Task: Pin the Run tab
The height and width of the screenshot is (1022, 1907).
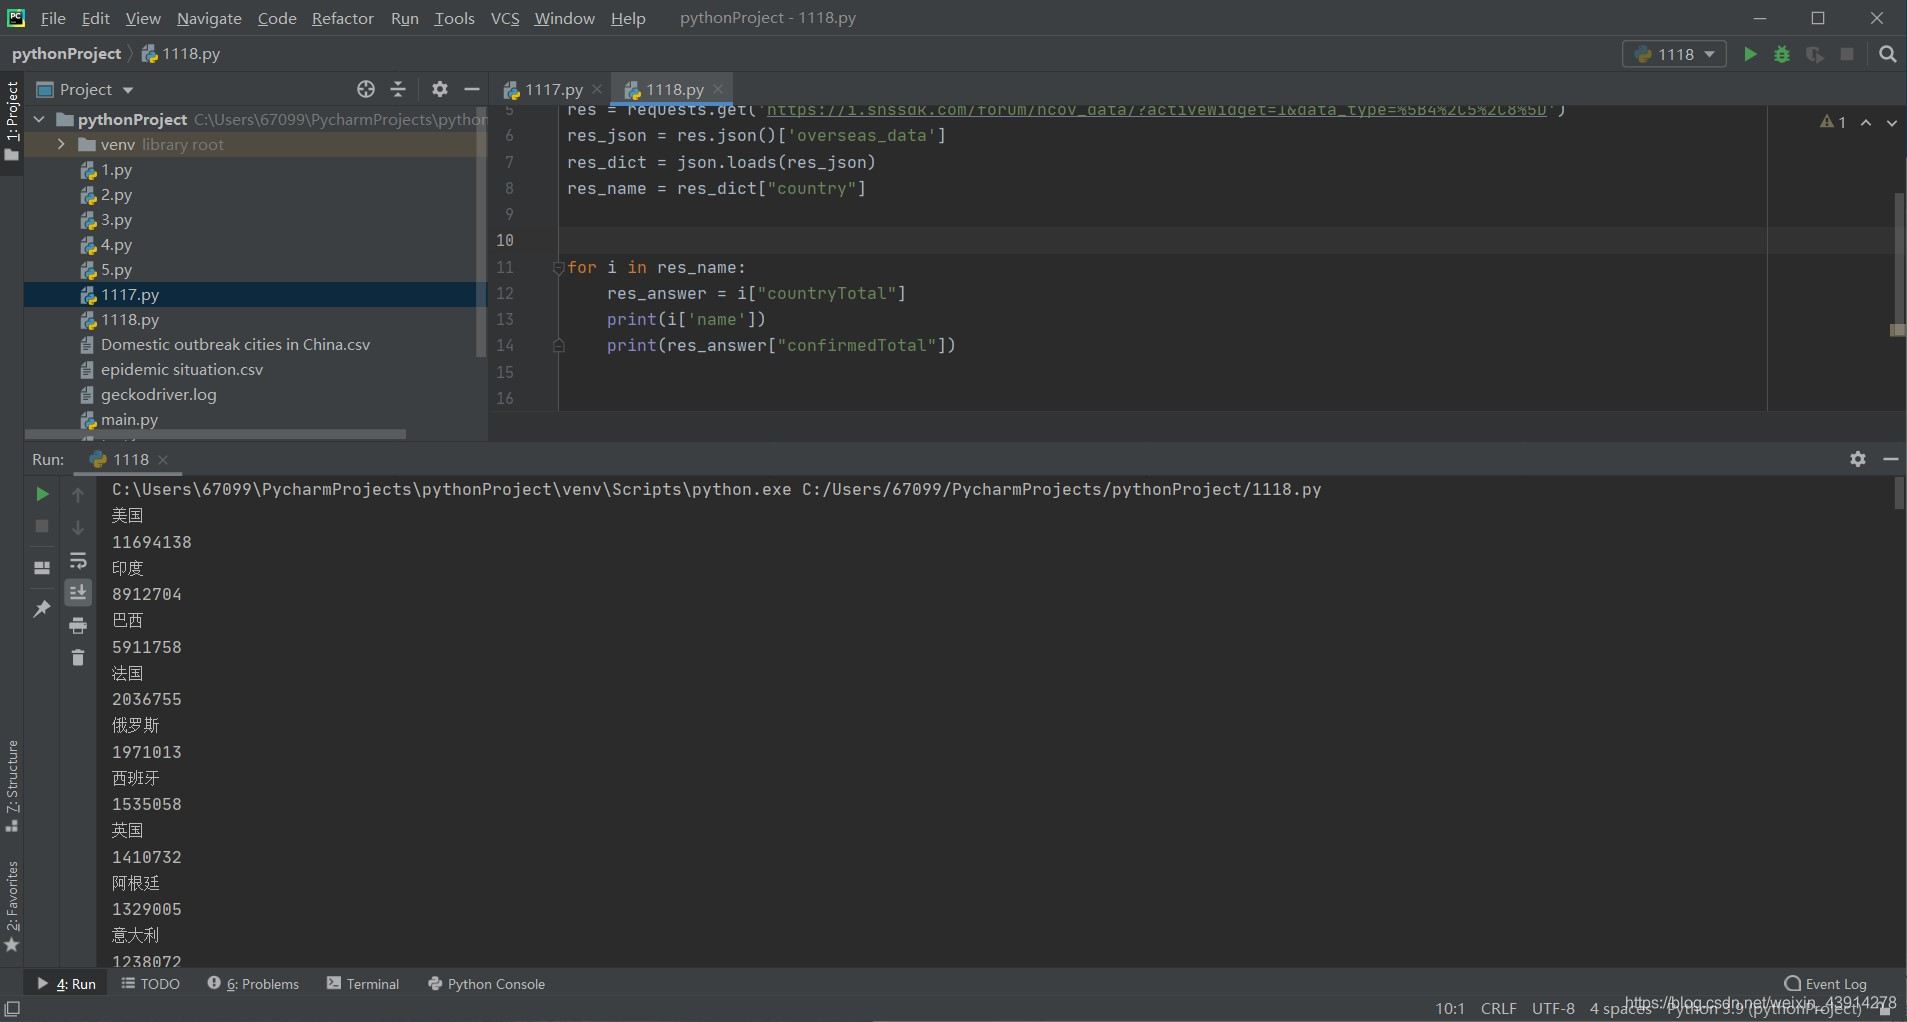Action: coord(42,609)
